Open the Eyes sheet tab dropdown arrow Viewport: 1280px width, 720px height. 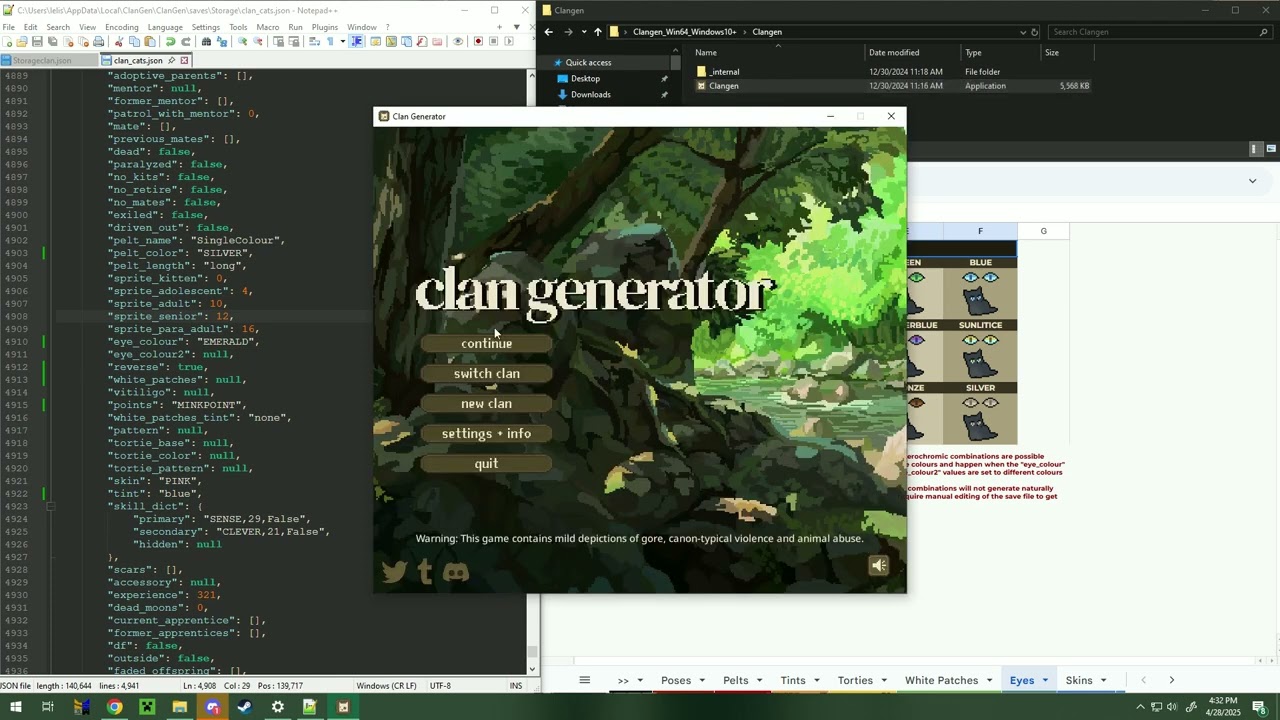(1045, 680)
